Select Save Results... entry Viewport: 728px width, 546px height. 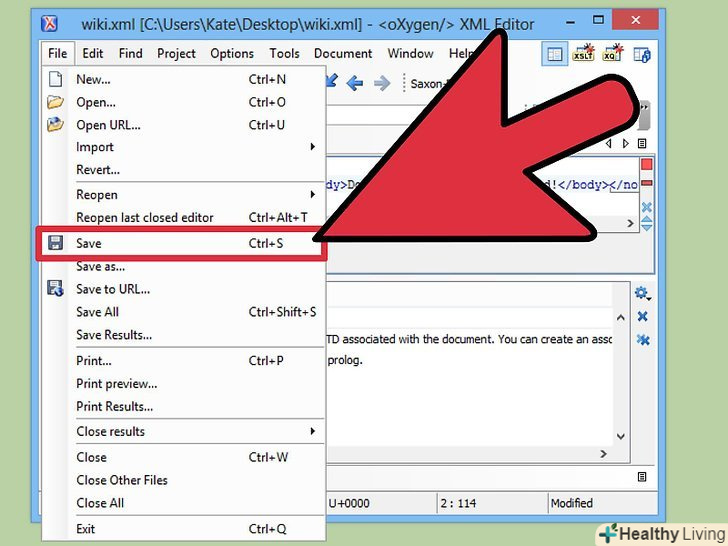183,335
